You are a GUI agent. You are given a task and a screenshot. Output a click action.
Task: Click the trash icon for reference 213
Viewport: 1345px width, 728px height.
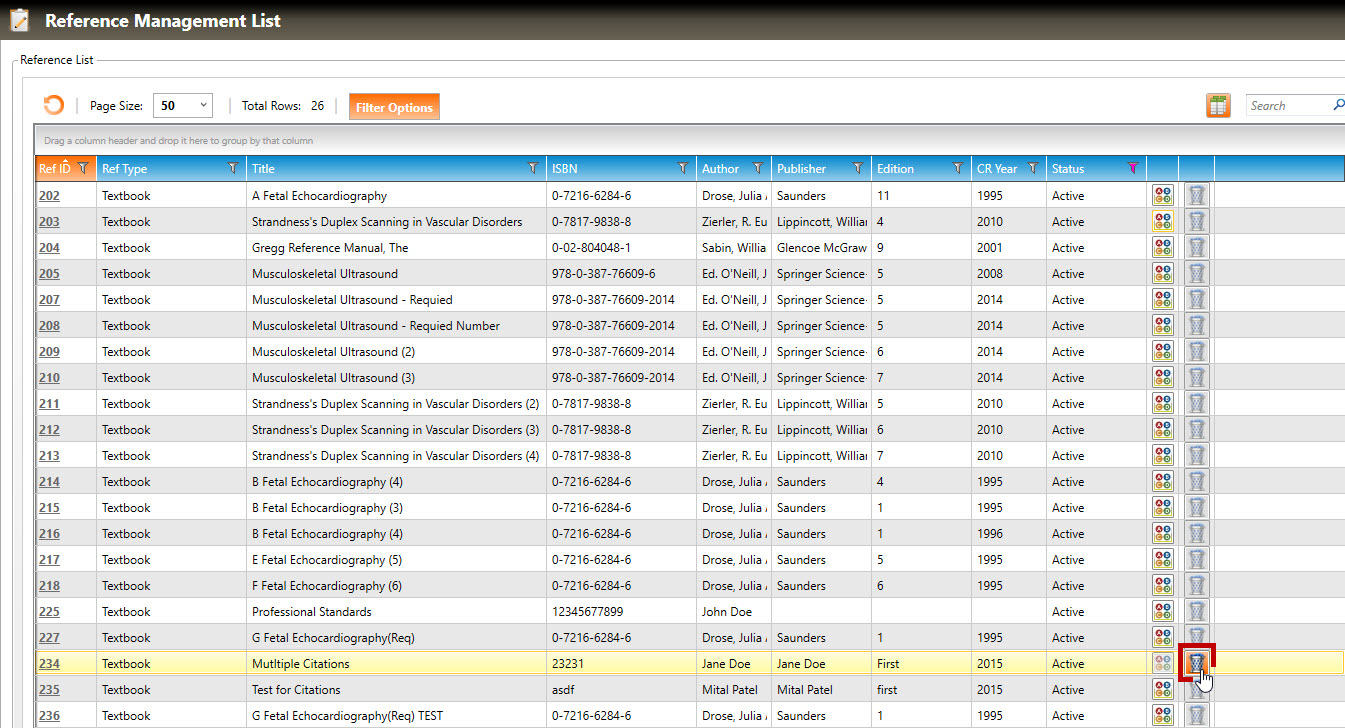pyautogui.click(x=1196, y=456)
